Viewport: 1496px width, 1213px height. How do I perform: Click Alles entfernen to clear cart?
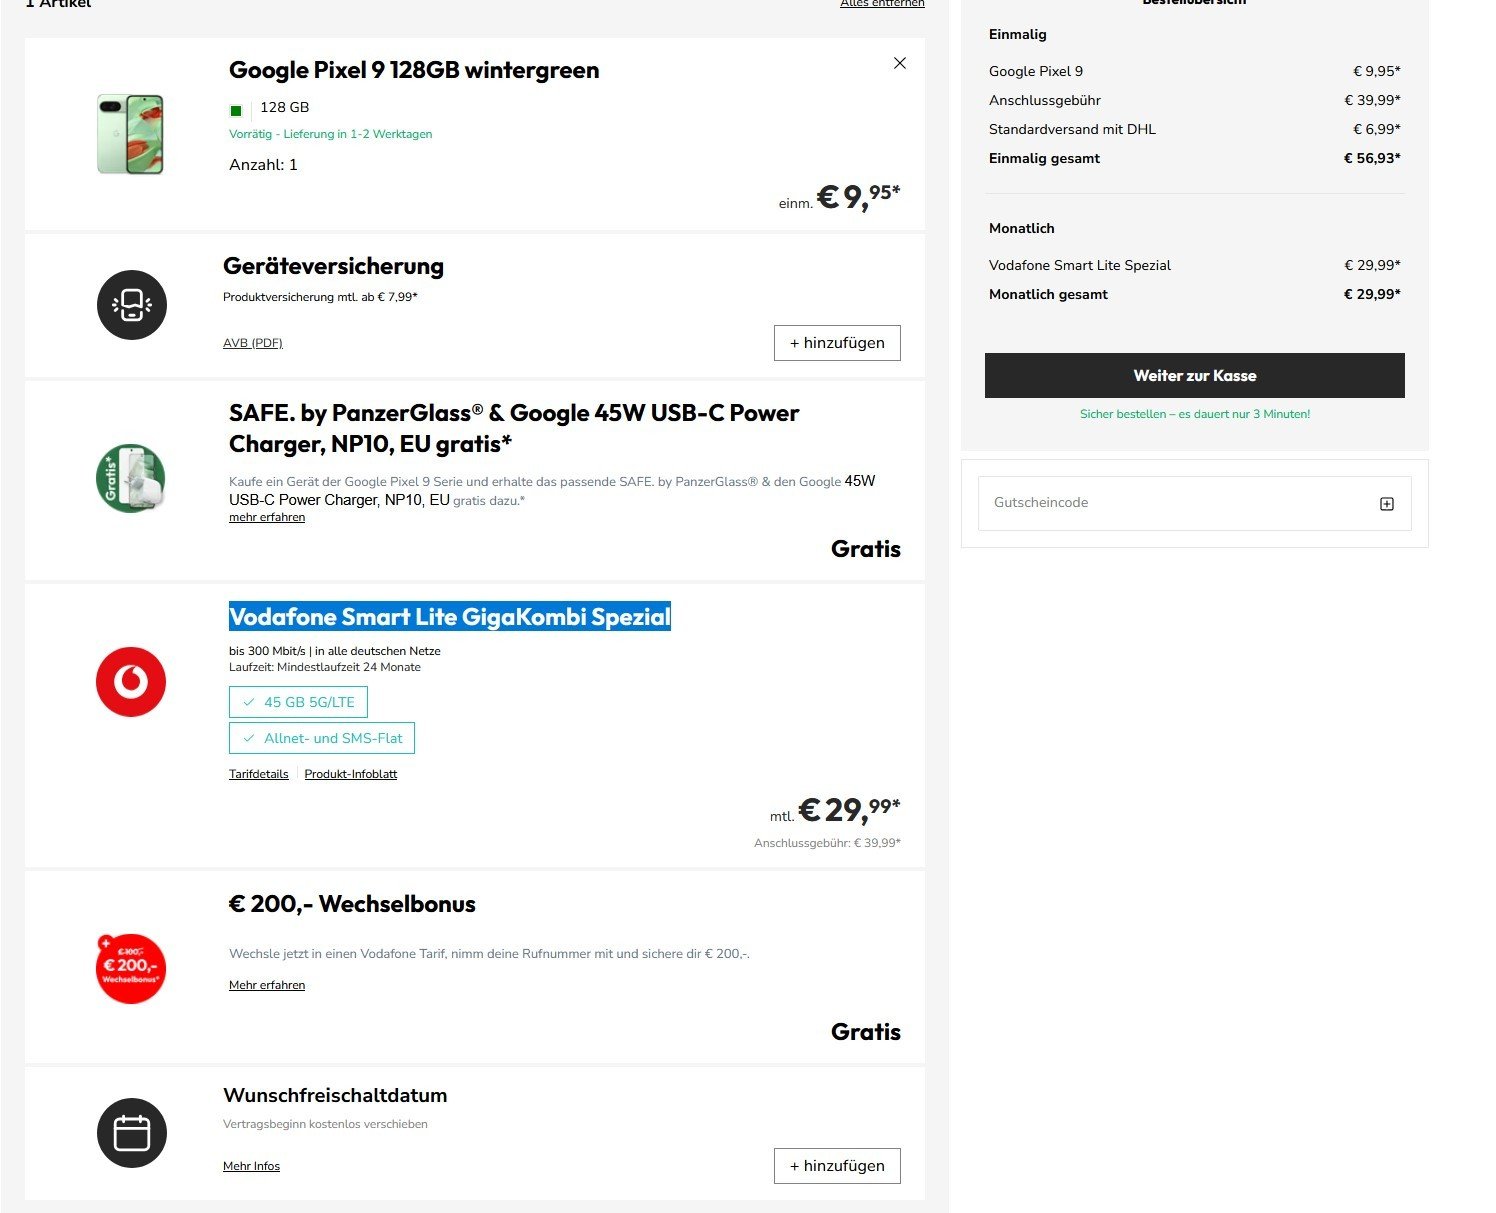point(881,4)
